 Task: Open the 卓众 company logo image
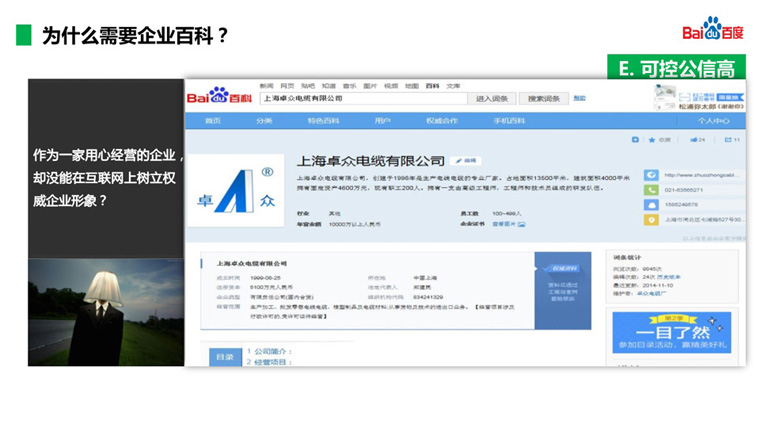[236, 190]
